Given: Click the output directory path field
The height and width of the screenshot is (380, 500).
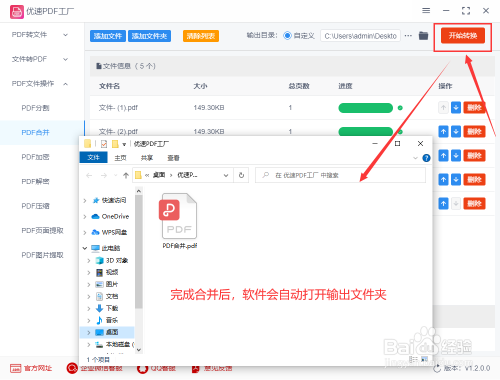Looking at the screenshot, I should tap(360, 36).
